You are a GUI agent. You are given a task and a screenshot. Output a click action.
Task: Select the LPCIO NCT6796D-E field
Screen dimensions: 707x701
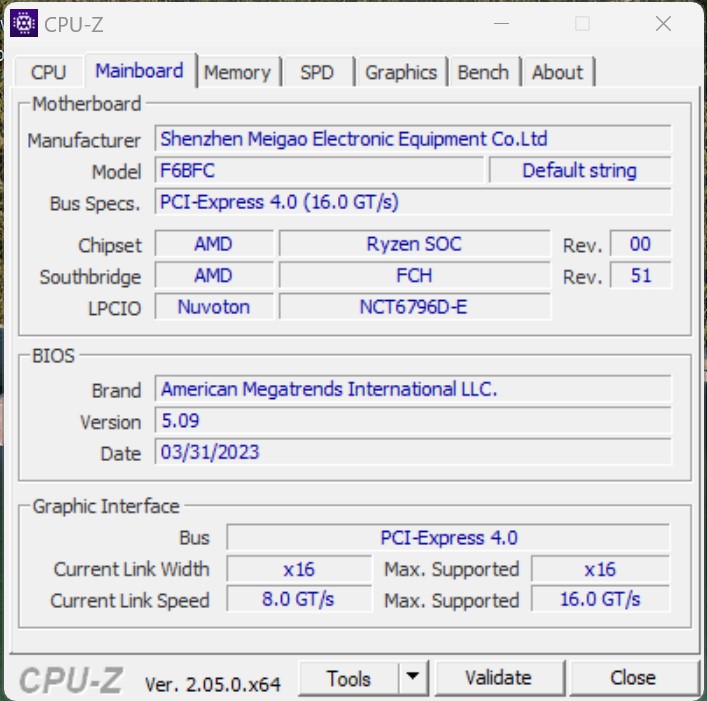[x=414, y=307]
